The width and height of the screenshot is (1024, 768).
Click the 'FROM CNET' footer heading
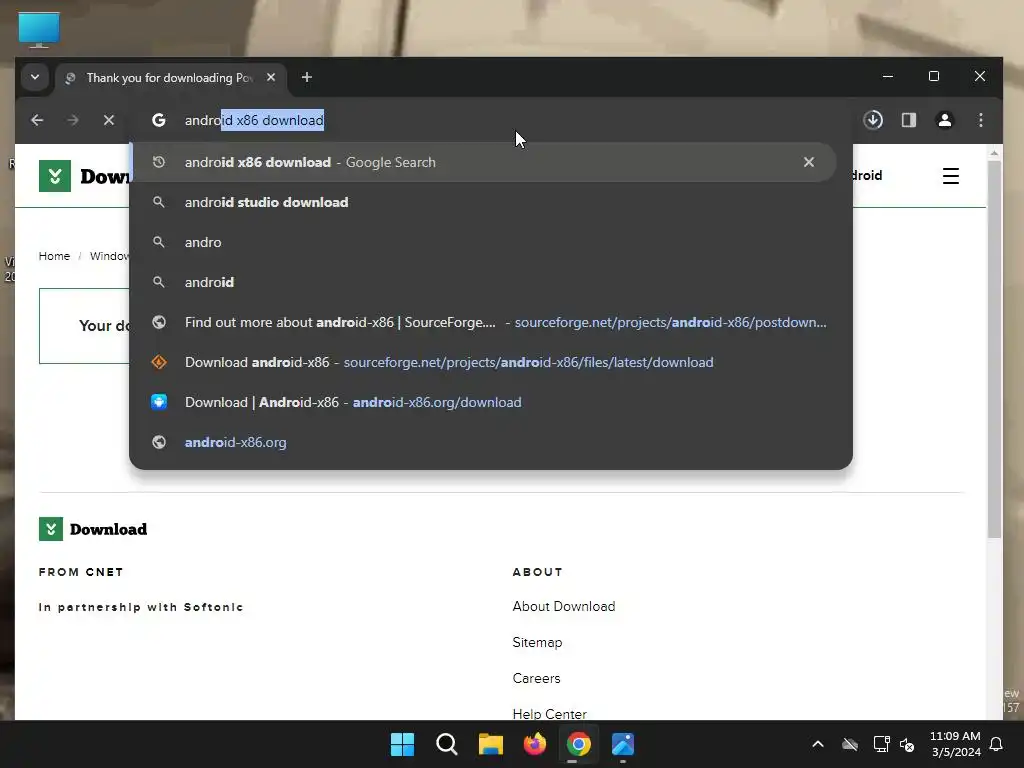coord(81,572)
